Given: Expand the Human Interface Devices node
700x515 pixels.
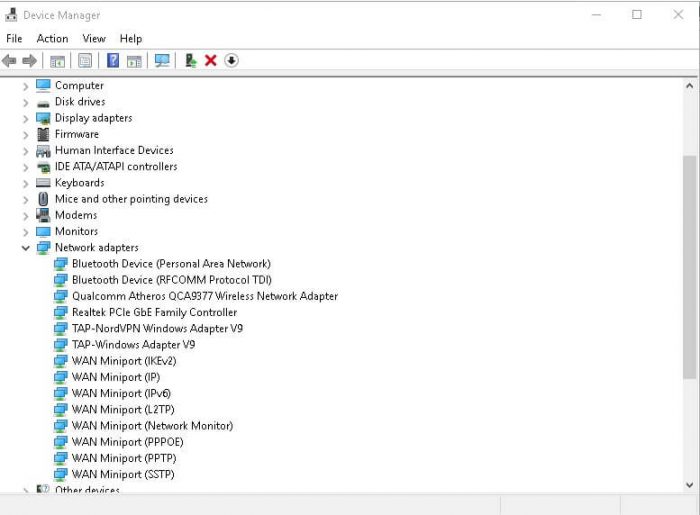Looking at the screenshot, I should click(x=25, y=151).
